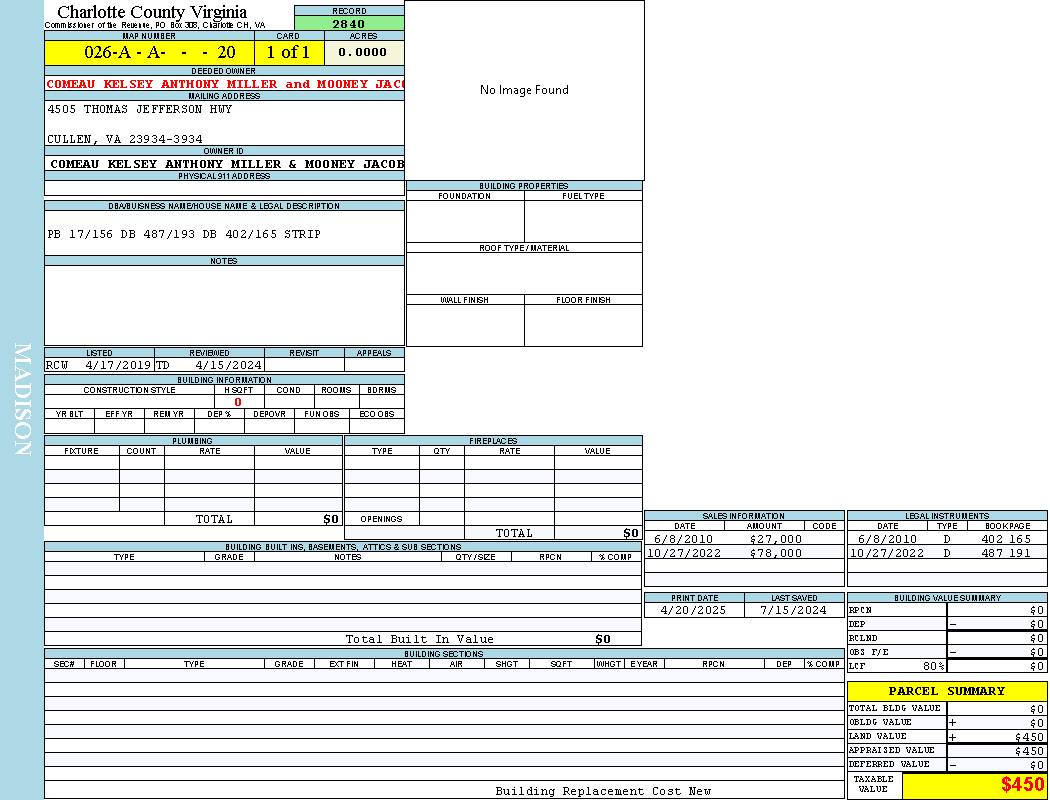Click inside the empty Notes box
This screenshot has width=1050, height=800.
pyautogui.click(x=224, y=305)
